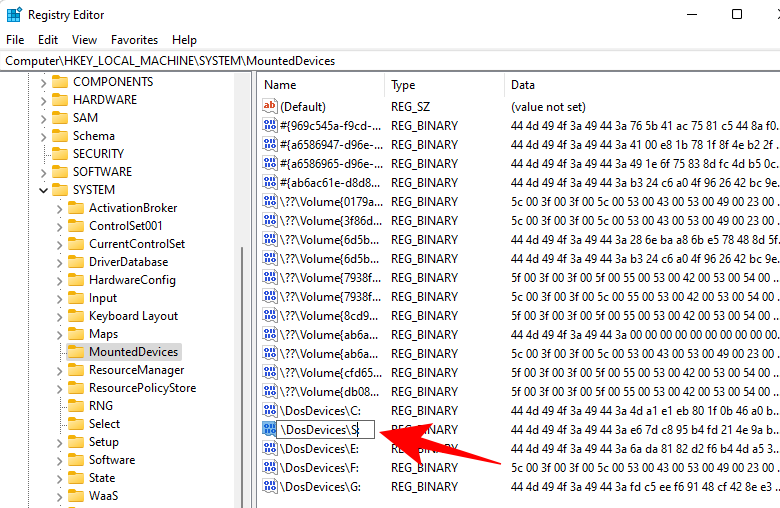Click the string icon of the (Default) value
The width and height of the screenshot is (780, 508).
[269, 107]
